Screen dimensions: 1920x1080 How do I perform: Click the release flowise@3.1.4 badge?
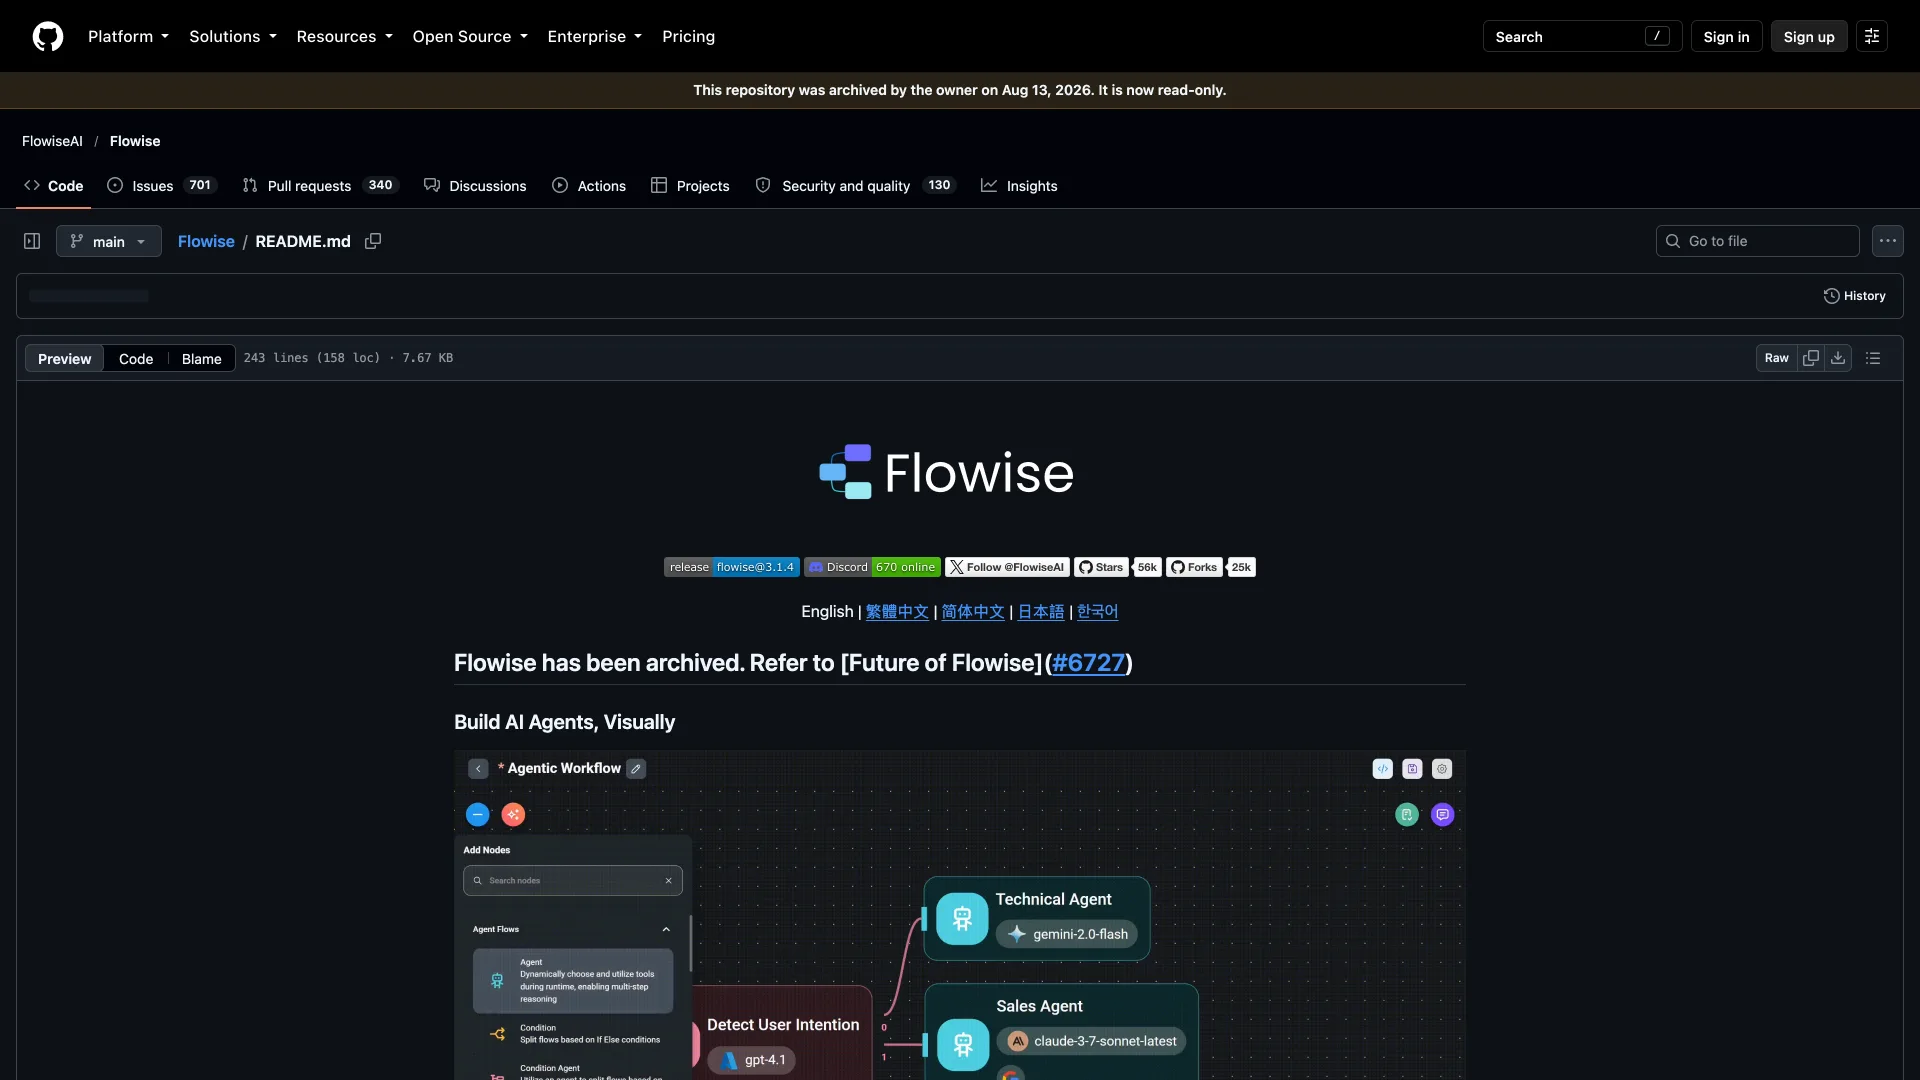(732, 567)
